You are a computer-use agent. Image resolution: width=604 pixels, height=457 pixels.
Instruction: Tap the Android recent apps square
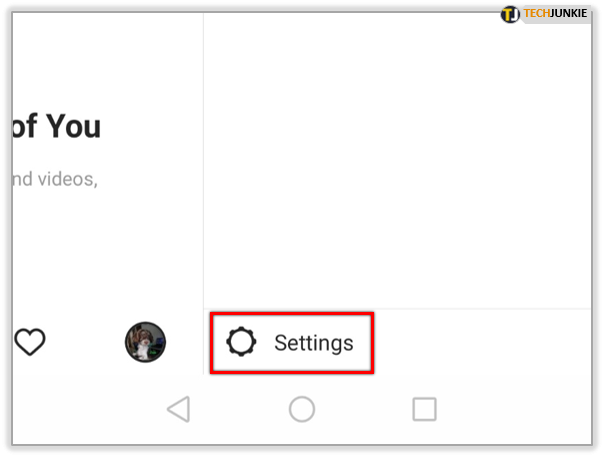424,409
